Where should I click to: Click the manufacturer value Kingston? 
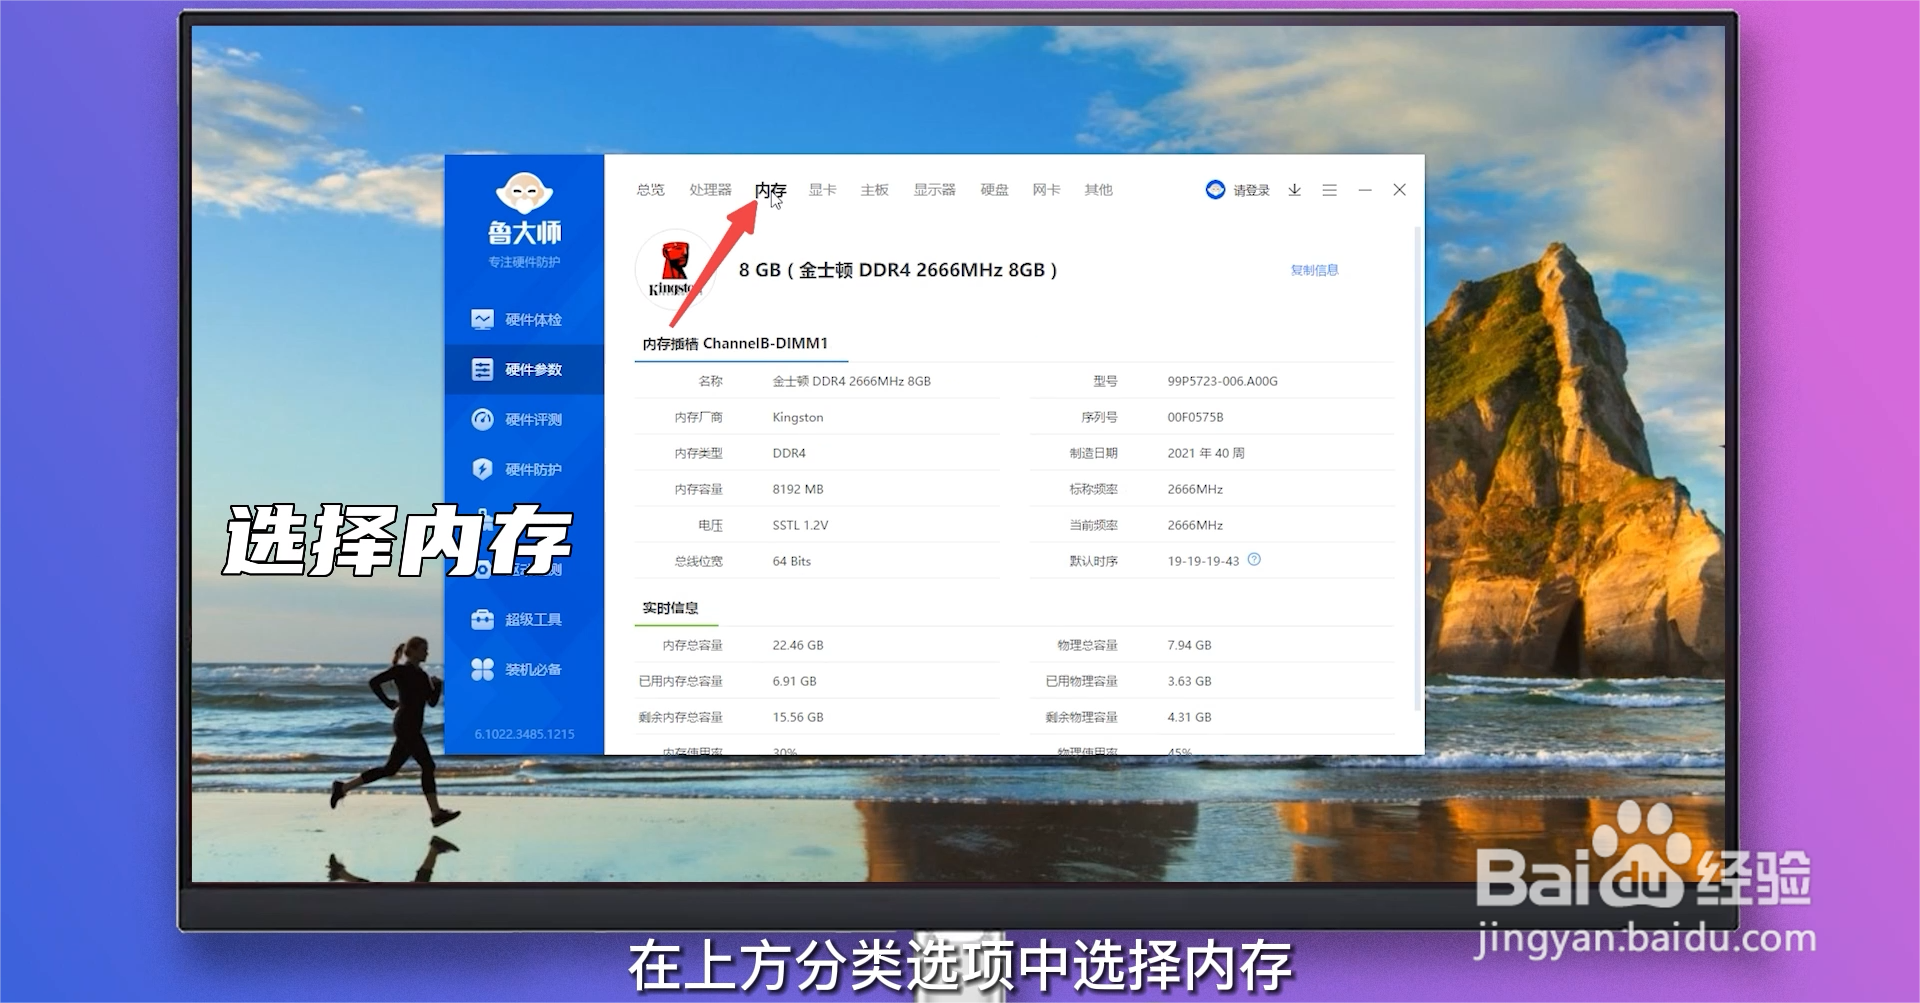[x=798, y=417]
